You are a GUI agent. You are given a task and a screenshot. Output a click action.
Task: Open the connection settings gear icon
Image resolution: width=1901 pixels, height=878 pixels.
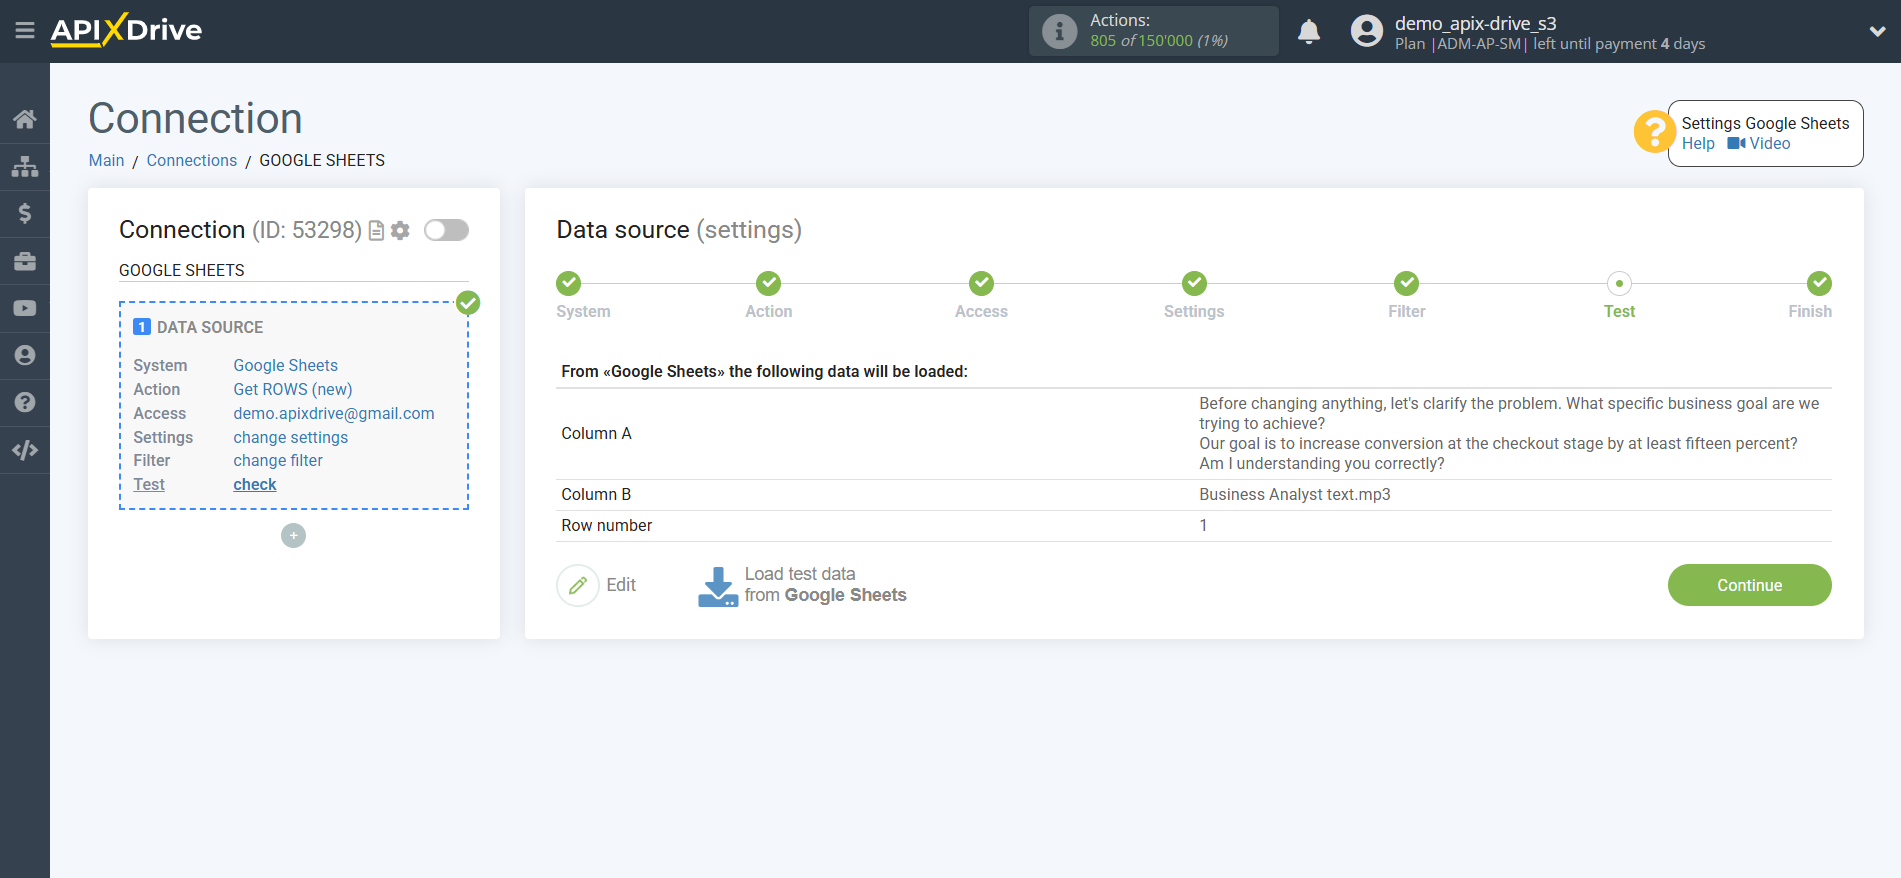(x=400, y=231)
